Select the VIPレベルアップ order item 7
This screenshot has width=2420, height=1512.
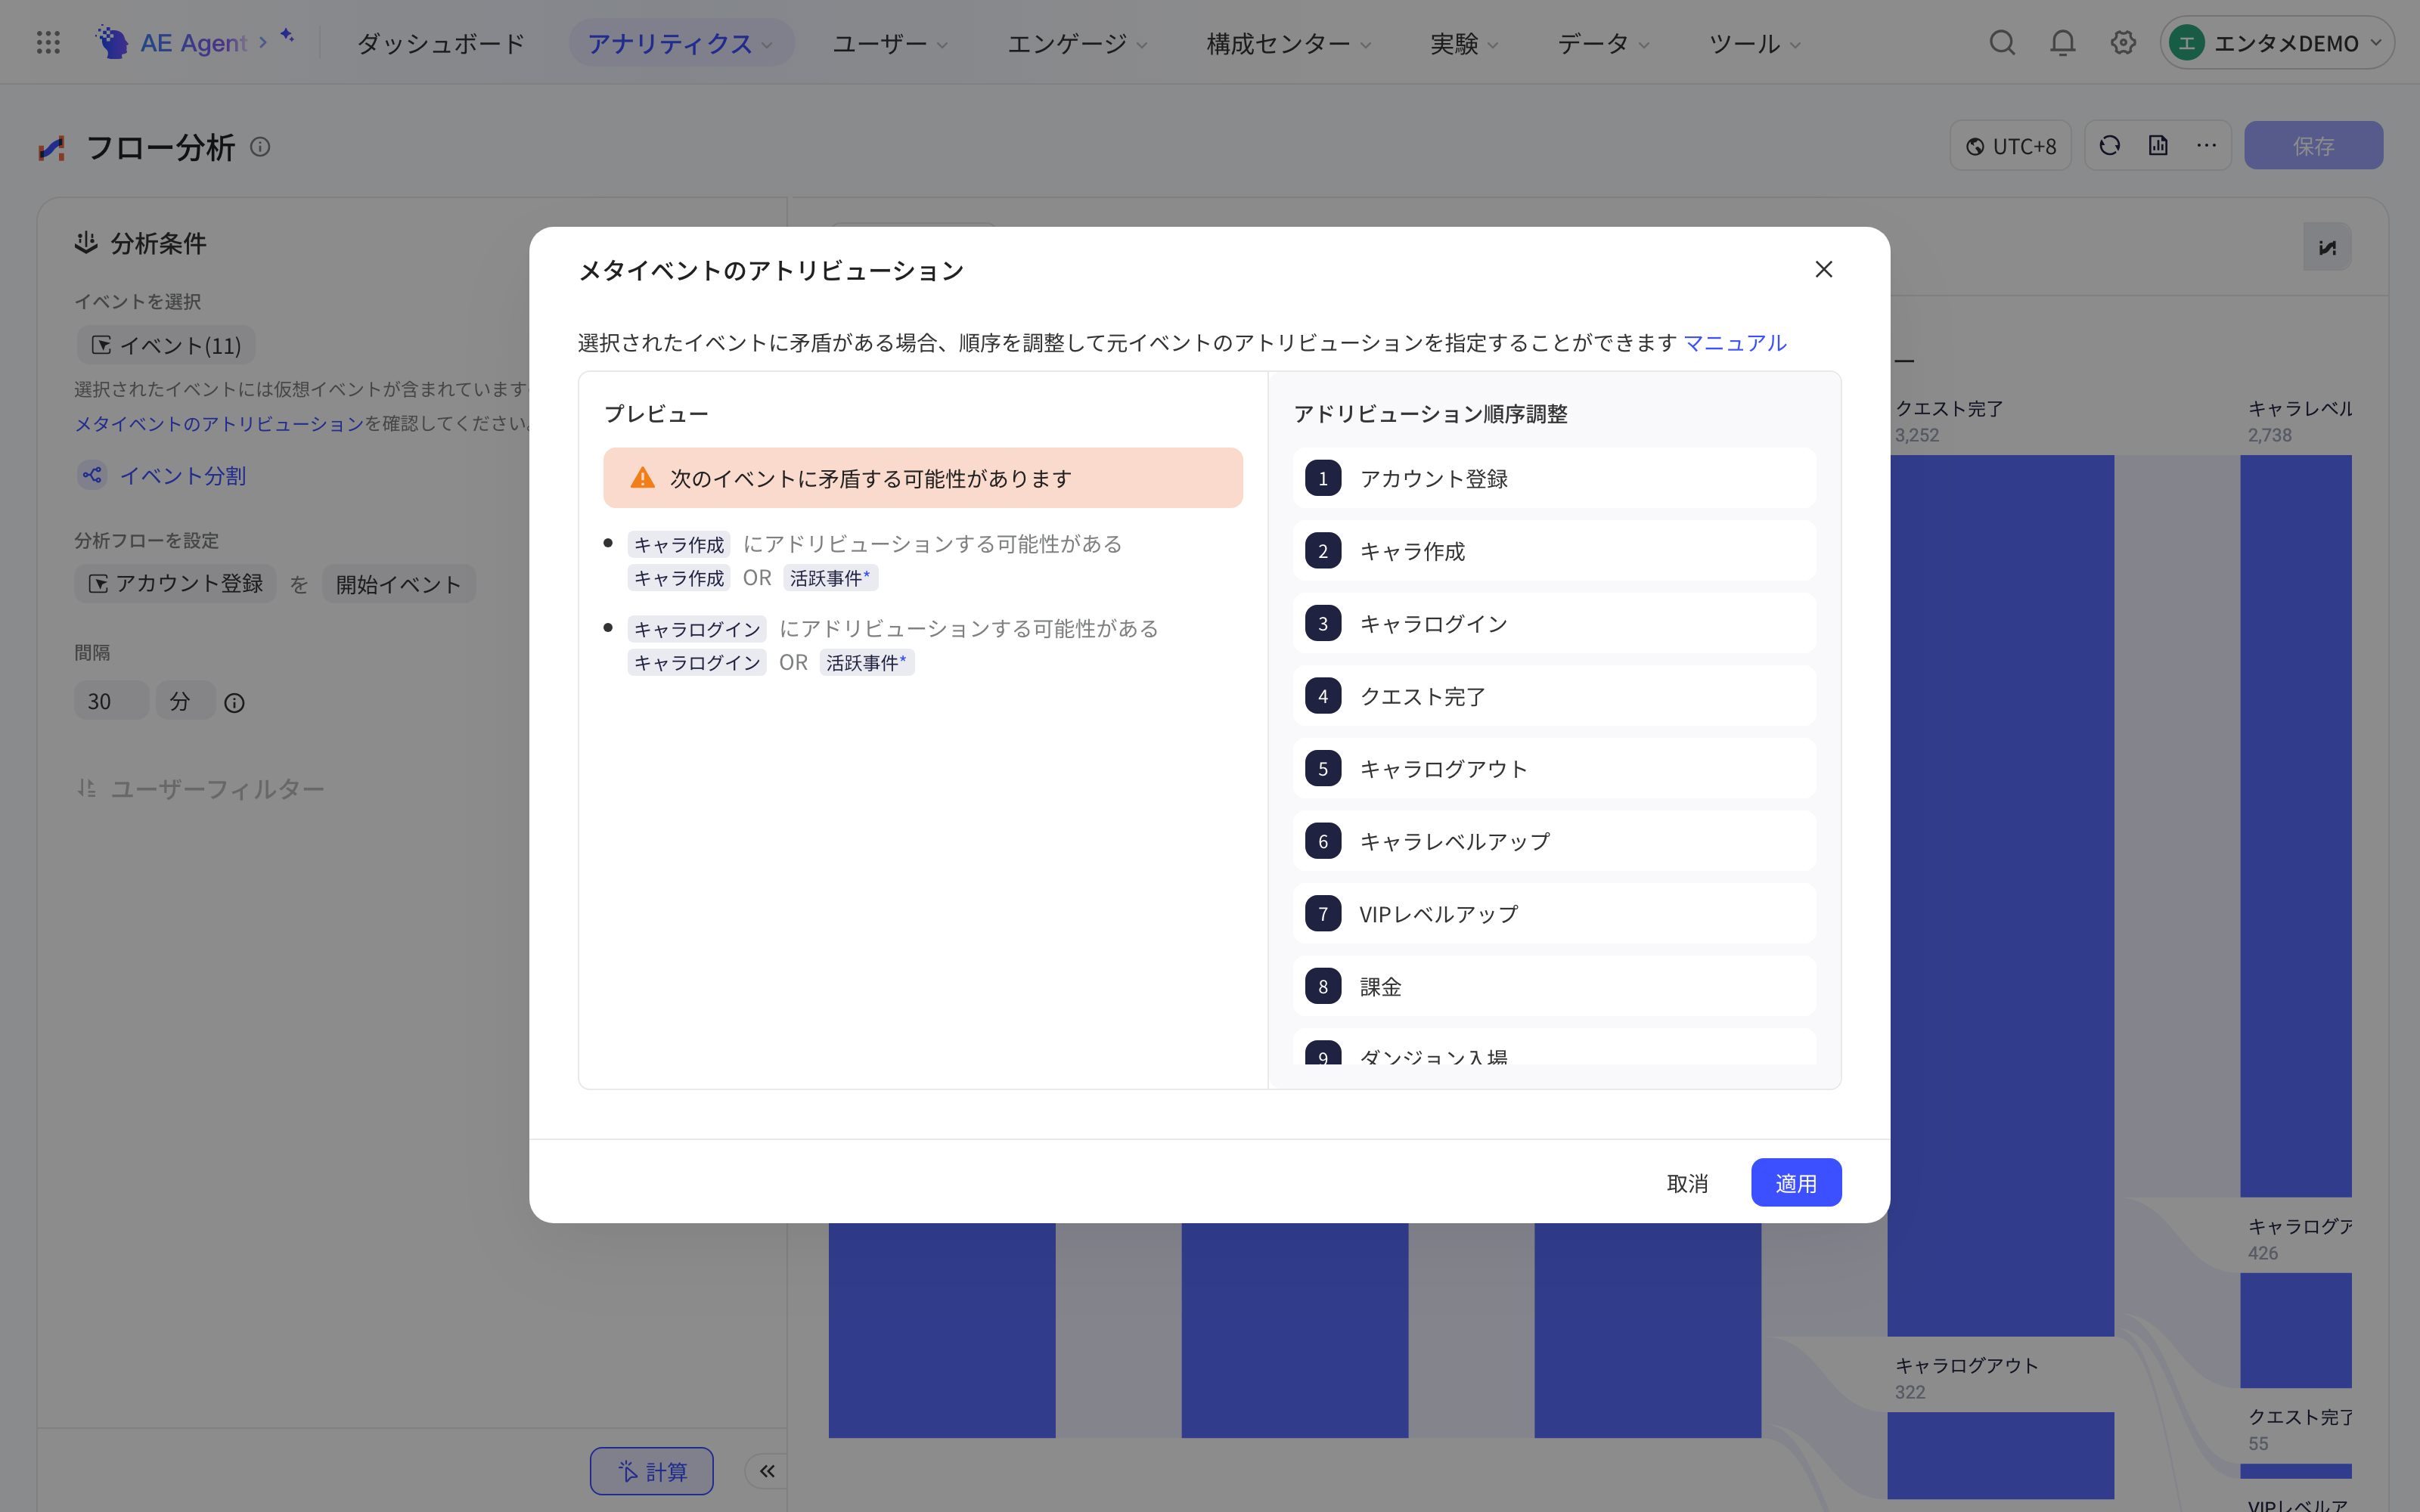click(1554, 913)
